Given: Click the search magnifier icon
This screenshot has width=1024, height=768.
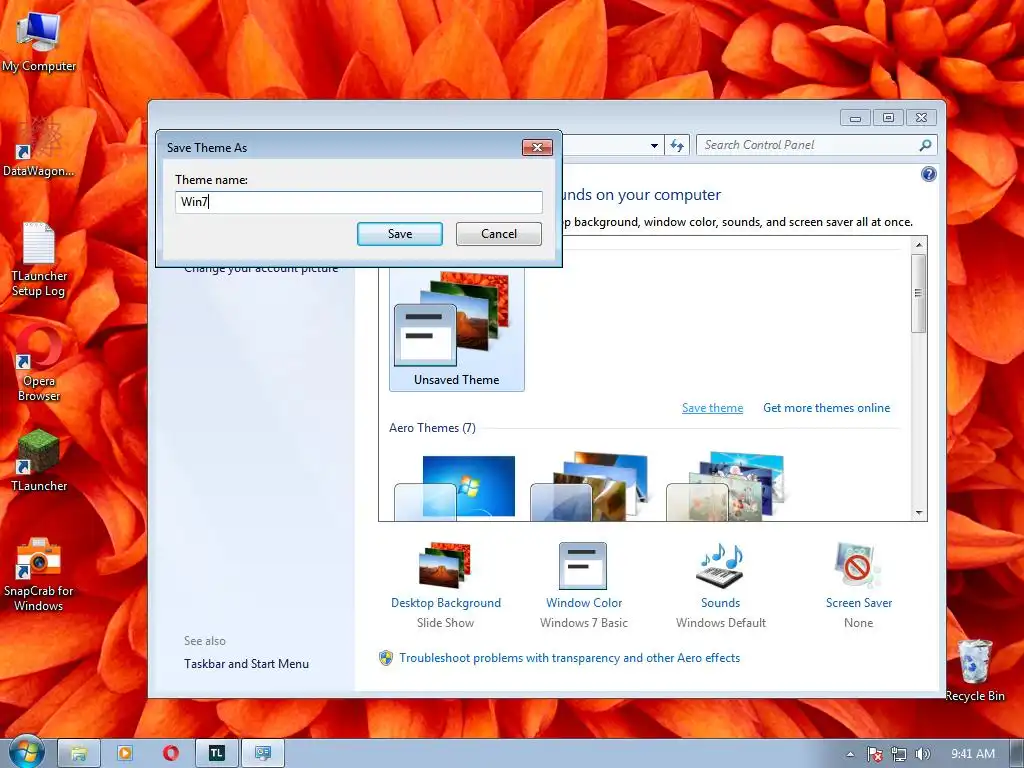Looking at the screenshot, I should coord(925,145).
